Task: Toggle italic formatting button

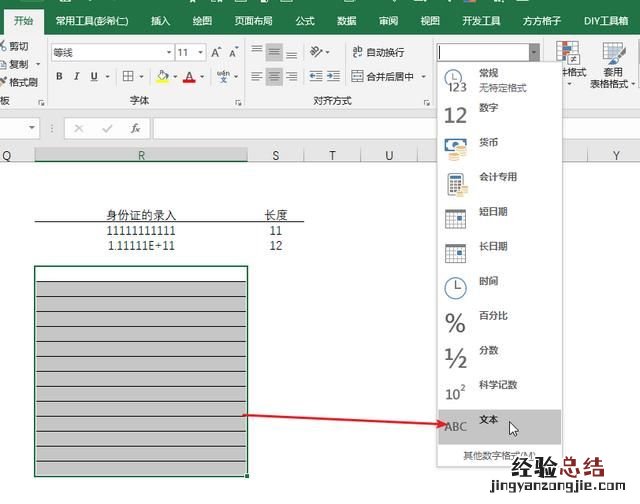Action: click(x=76, y=76)
